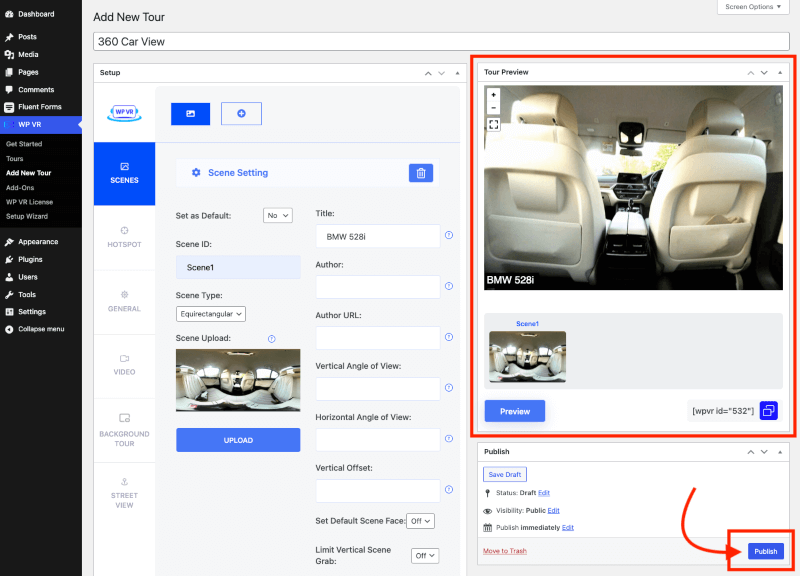The image size is (800, 576).
Task: Show help for Author URL field
Action: coord(449,337)
